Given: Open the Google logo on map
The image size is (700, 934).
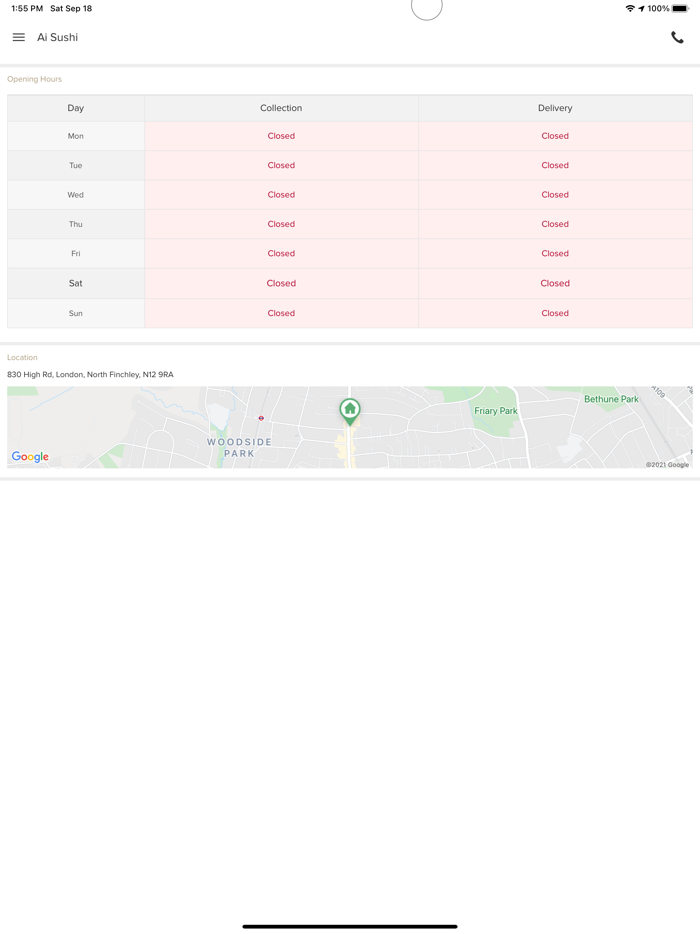Looking at the screenshot, I should [x=30, y=457].
